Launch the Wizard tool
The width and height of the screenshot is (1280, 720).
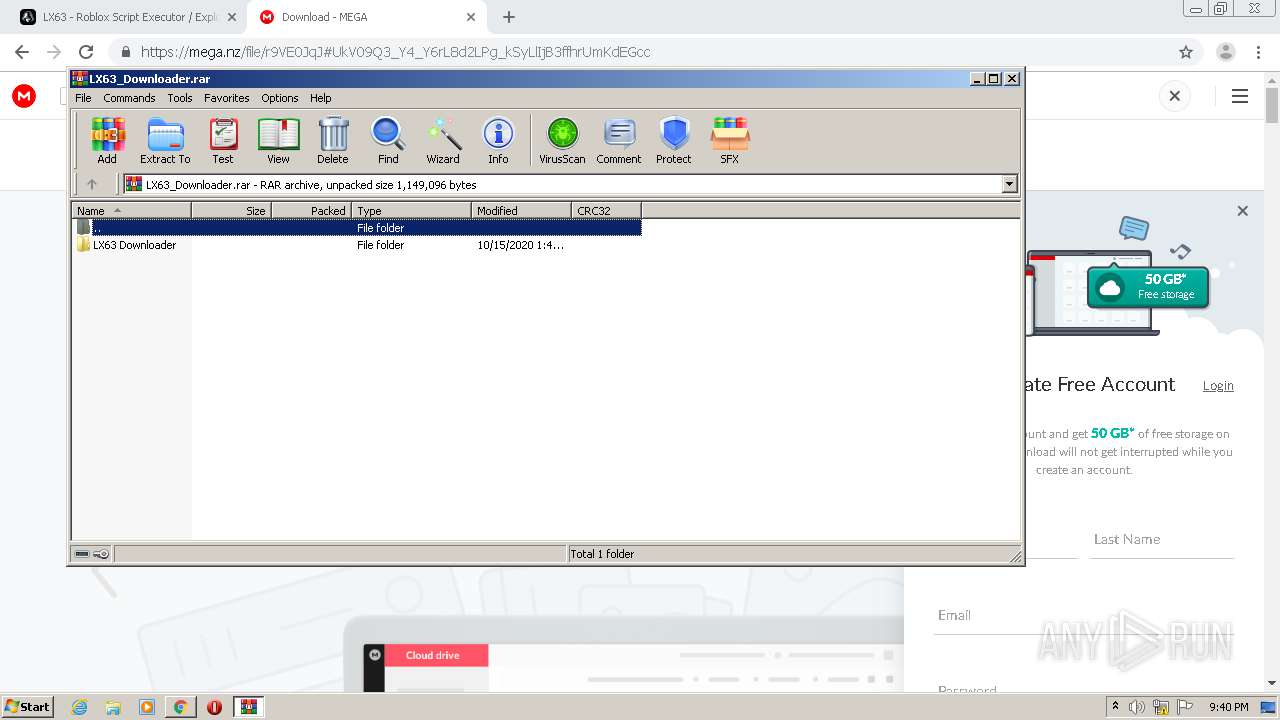(443, 140)
